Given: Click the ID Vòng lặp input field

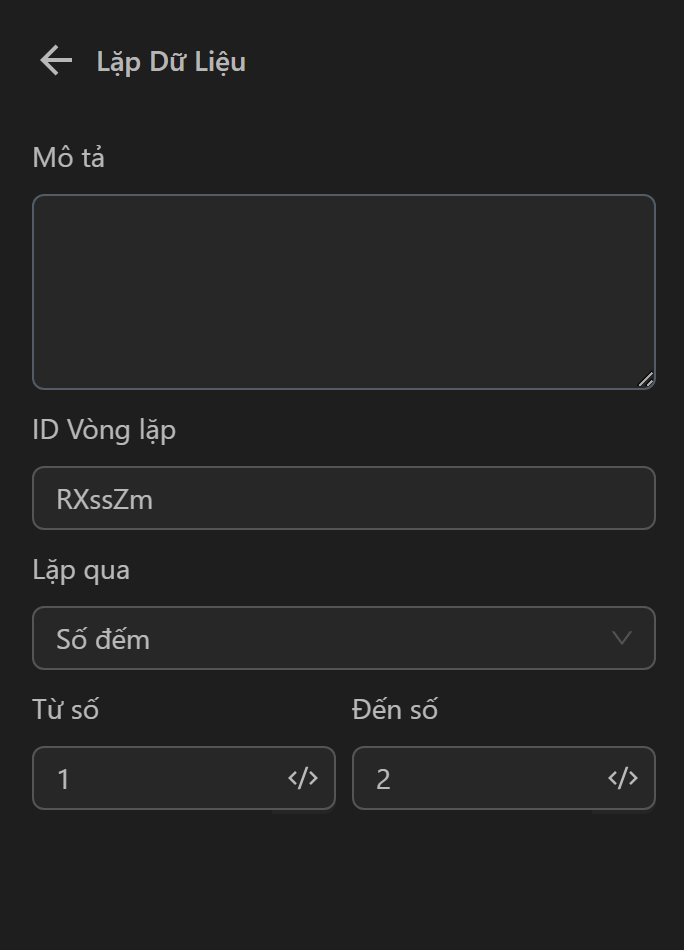Looking at the screenshot, I should tap(343, 498).
